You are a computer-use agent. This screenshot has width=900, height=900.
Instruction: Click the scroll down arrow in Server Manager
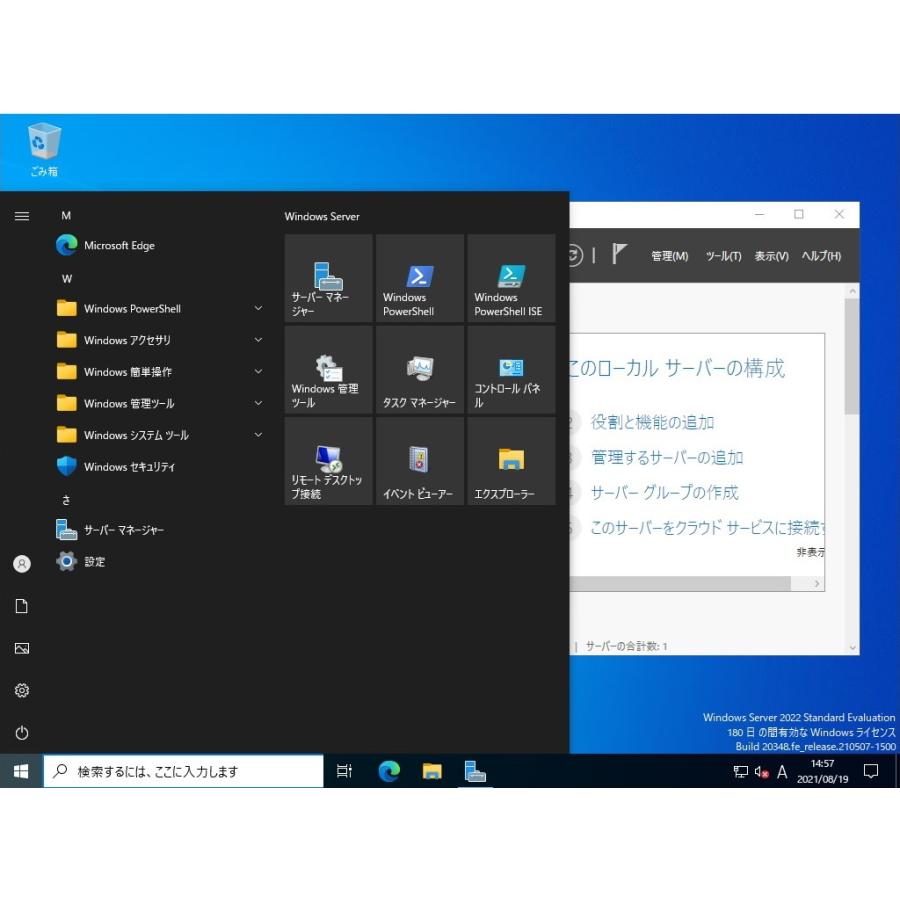point(852,647)
